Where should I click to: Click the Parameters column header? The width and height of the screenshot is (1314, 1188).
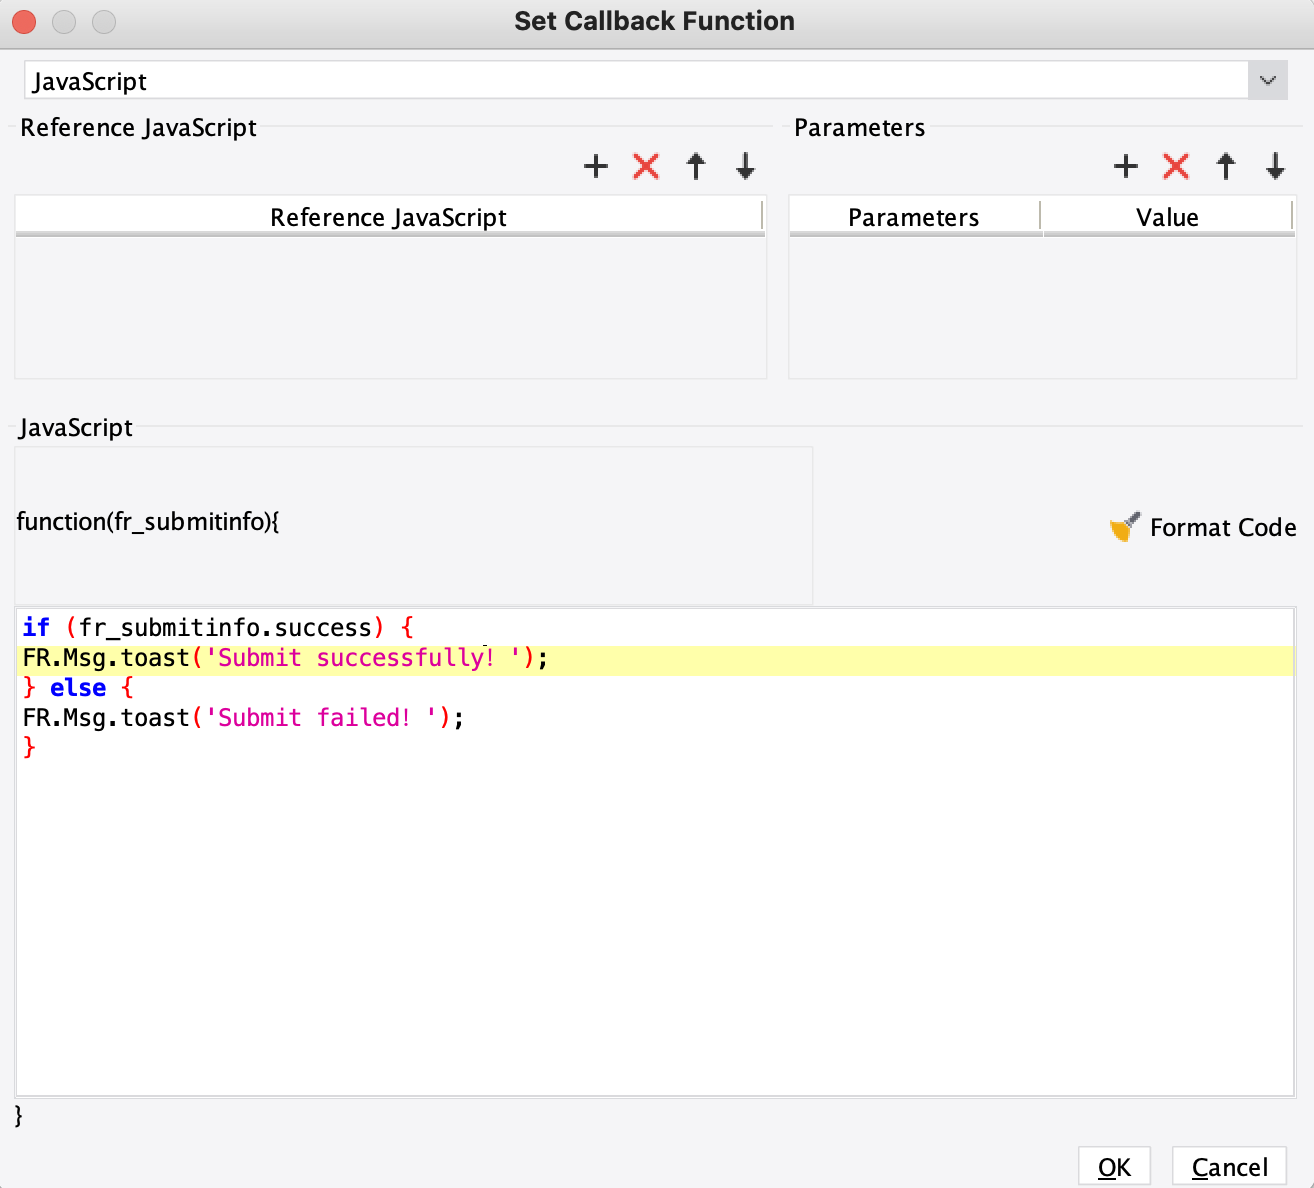[914, 217]
